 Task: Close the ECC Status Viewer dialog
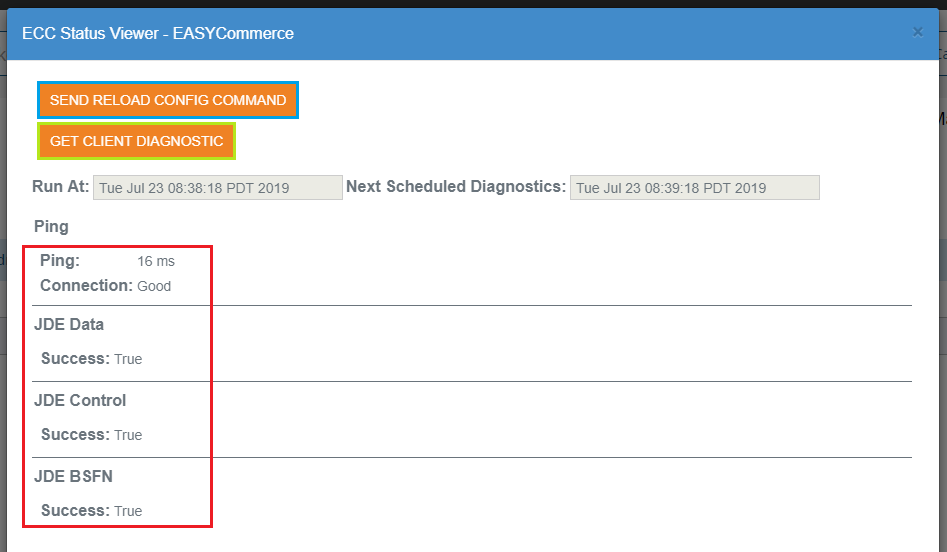tap(917, 32)
